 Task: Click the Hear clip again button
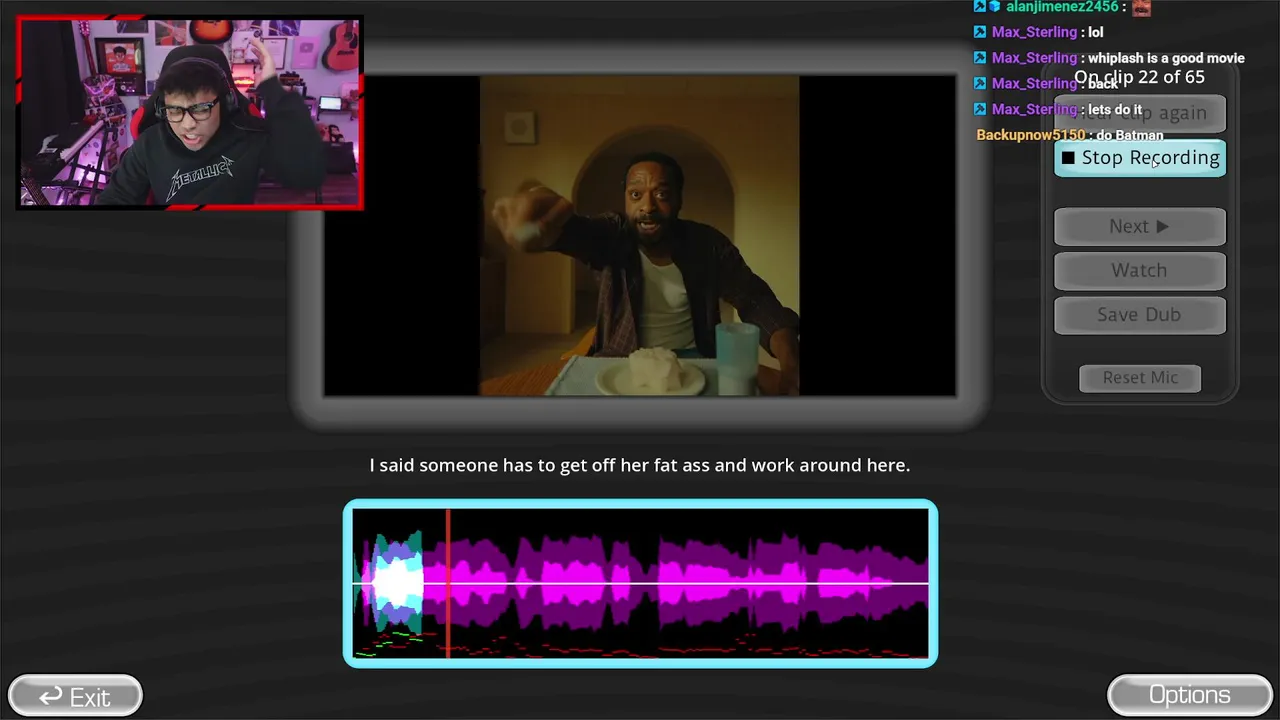[x=1140, y=113]
